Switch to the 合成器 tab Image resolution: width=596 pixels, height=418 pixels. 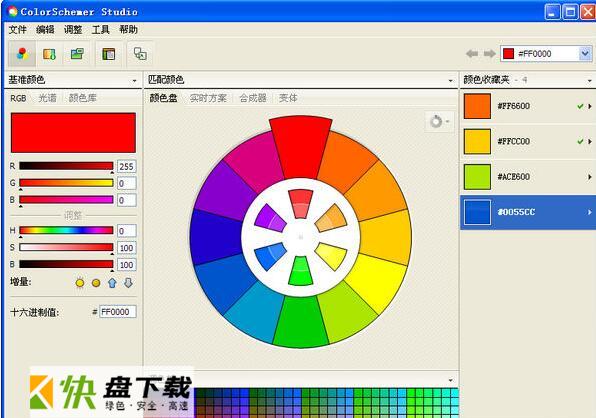(x=253, y=98)
